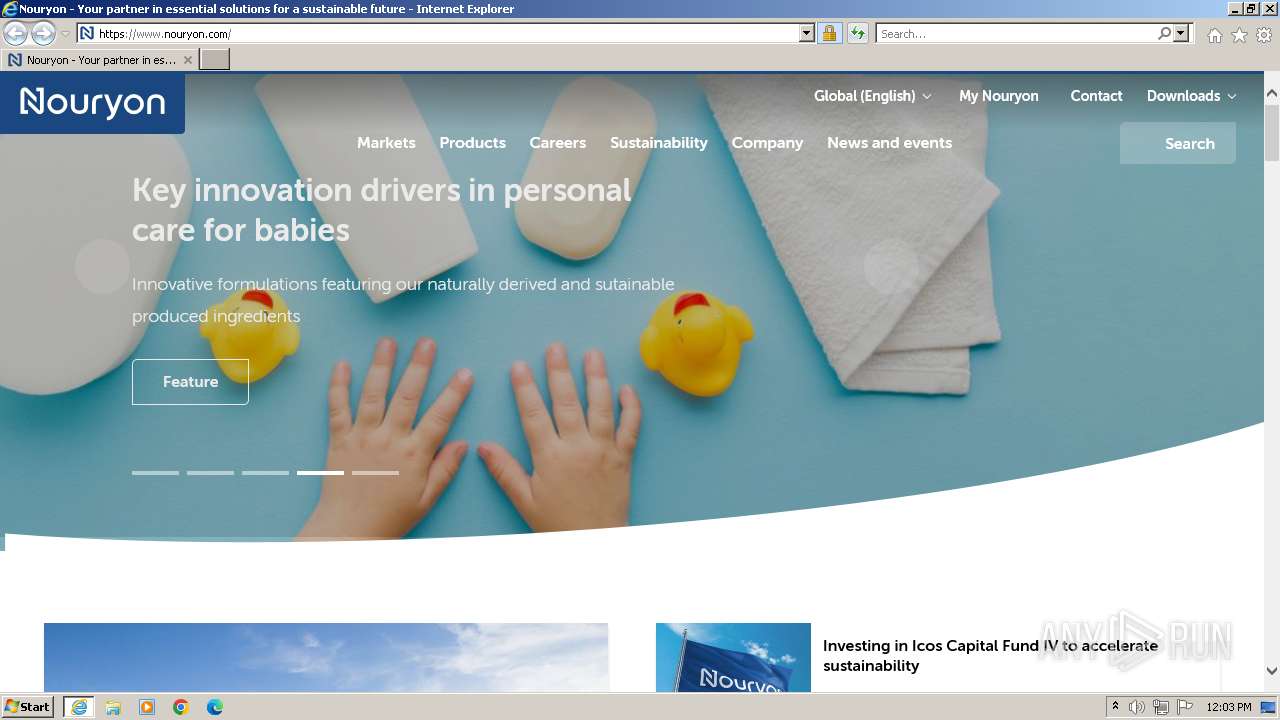
Task: Click the Nouryon flag news thumbnail
Action: tap(733, 658)
